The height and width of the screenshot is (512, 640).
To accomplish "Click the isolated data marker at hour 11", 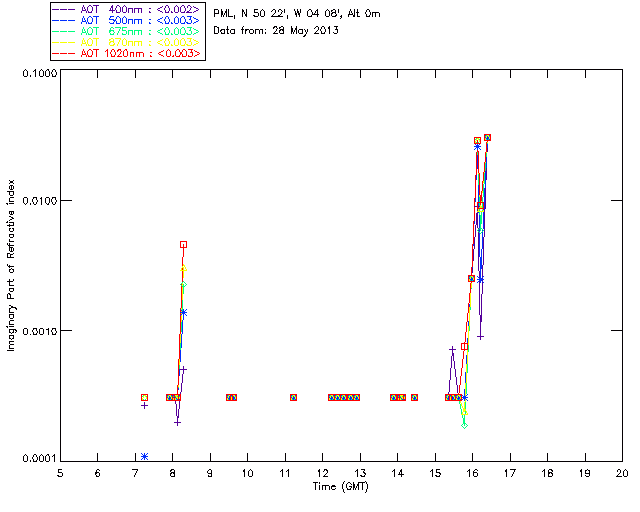I will [293, 397].
